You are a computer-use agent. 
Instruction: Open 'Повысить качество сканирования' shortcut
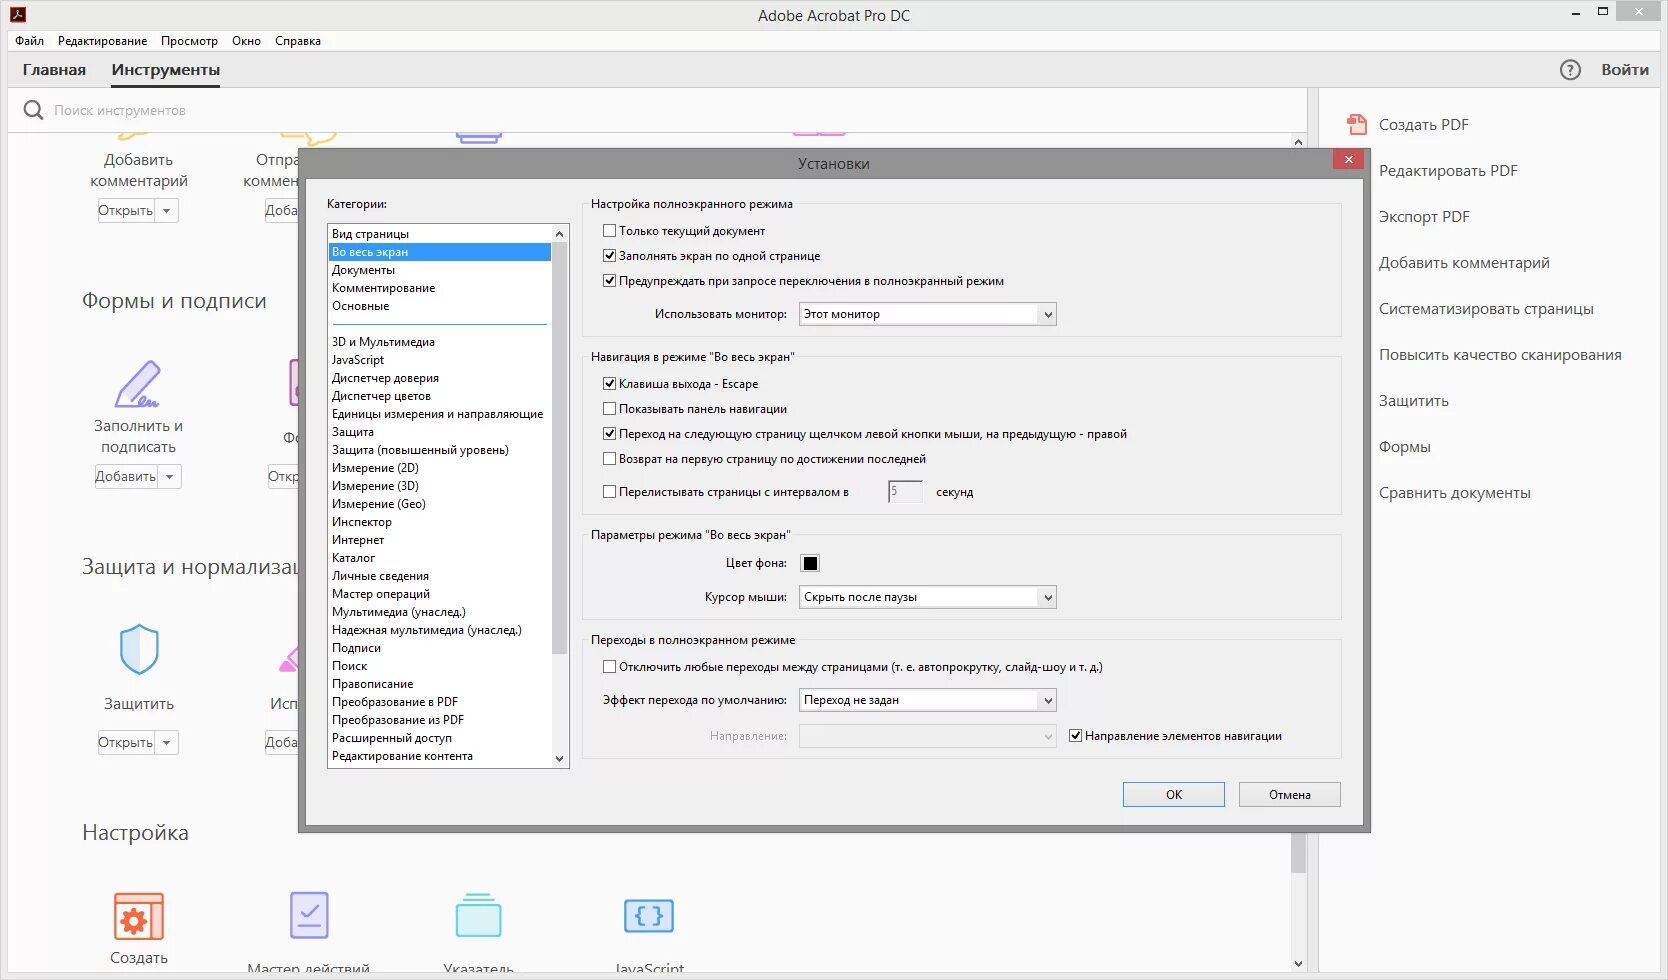[1500, 355]
